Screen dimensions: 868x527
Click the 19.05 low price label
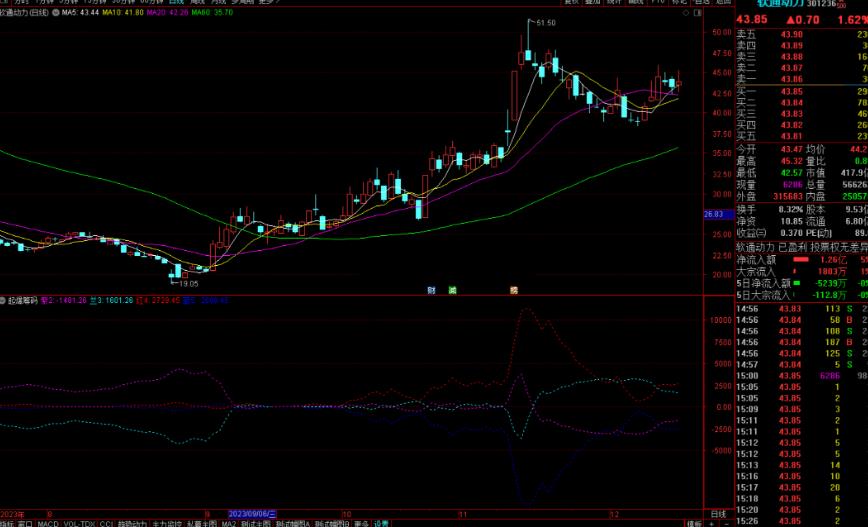pos(189,283)
